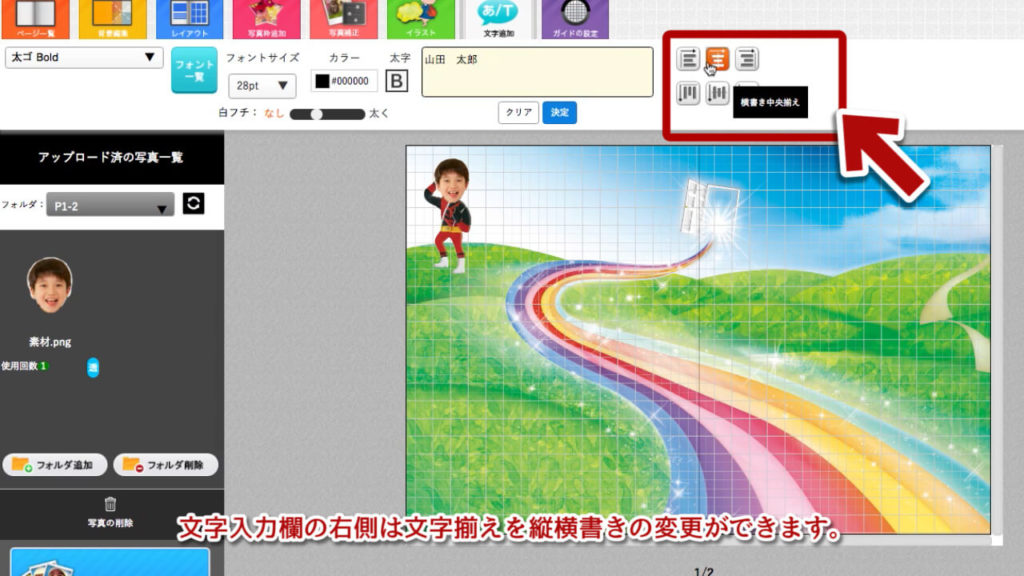The image size is (1024, 576).
Task: Click the 使用回数 usage count label
Action: [x=20, y=366]
